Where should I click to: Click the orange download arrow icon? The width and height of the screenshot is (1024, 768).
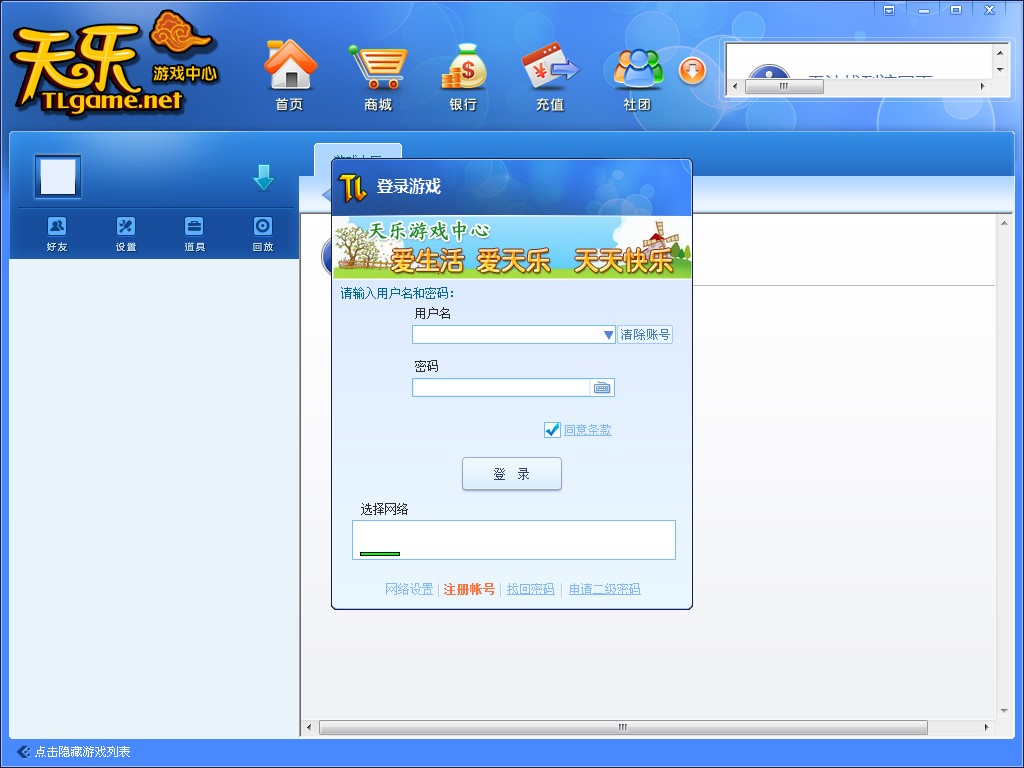tap(693, 71)
